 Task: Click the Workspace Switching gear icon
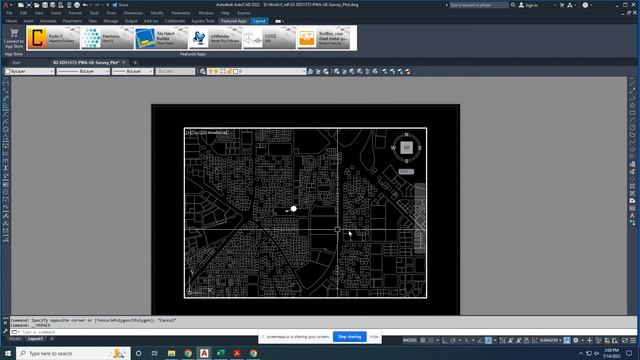click(576, 340)
